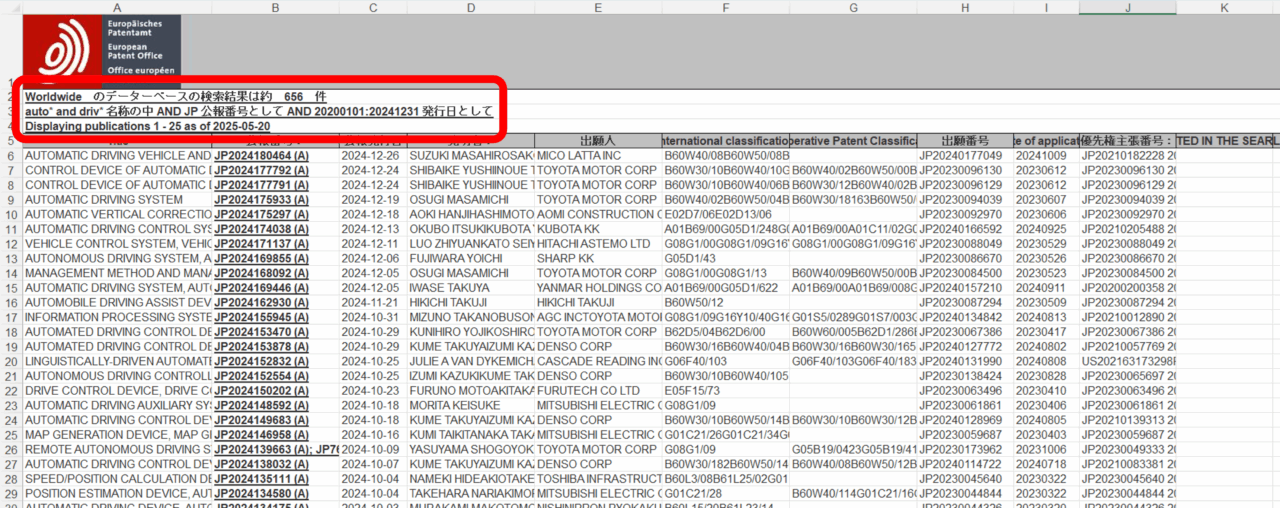Screen dimensions: 1280x508
Task: Select row 29 header number
Action: coord(11,493)
